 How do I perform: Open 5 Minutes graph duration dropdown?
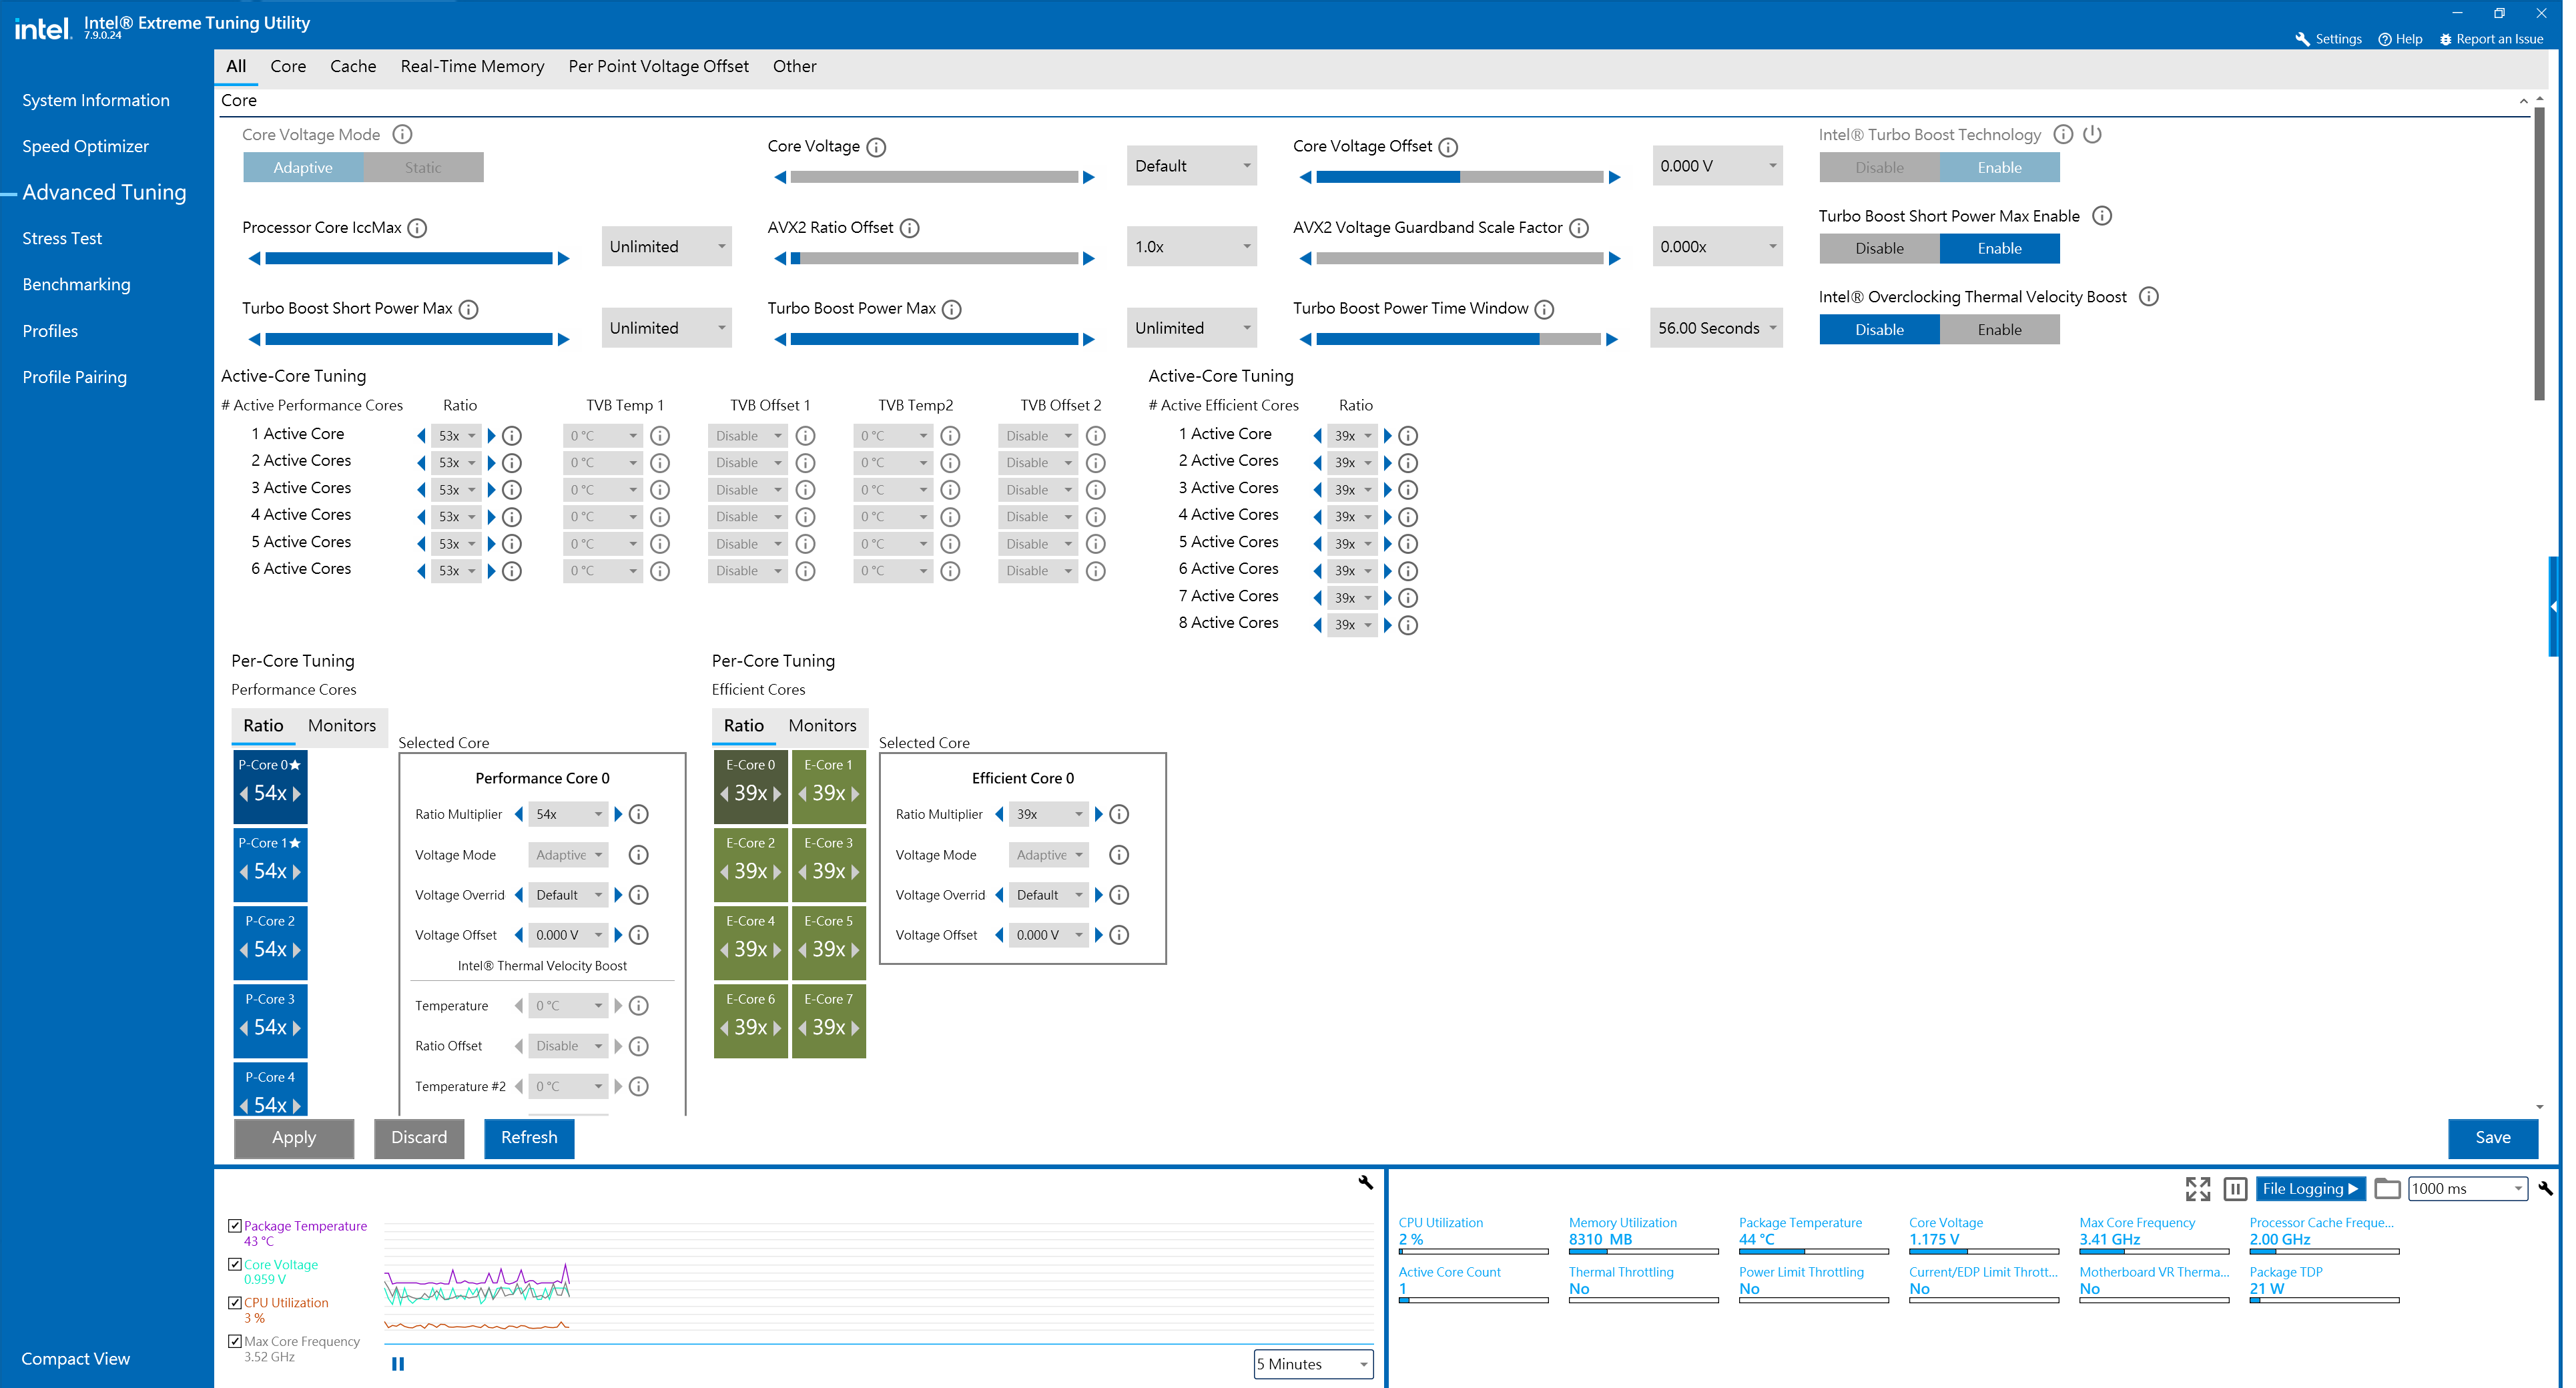pyautogui.click(x=1313, y=1364)
